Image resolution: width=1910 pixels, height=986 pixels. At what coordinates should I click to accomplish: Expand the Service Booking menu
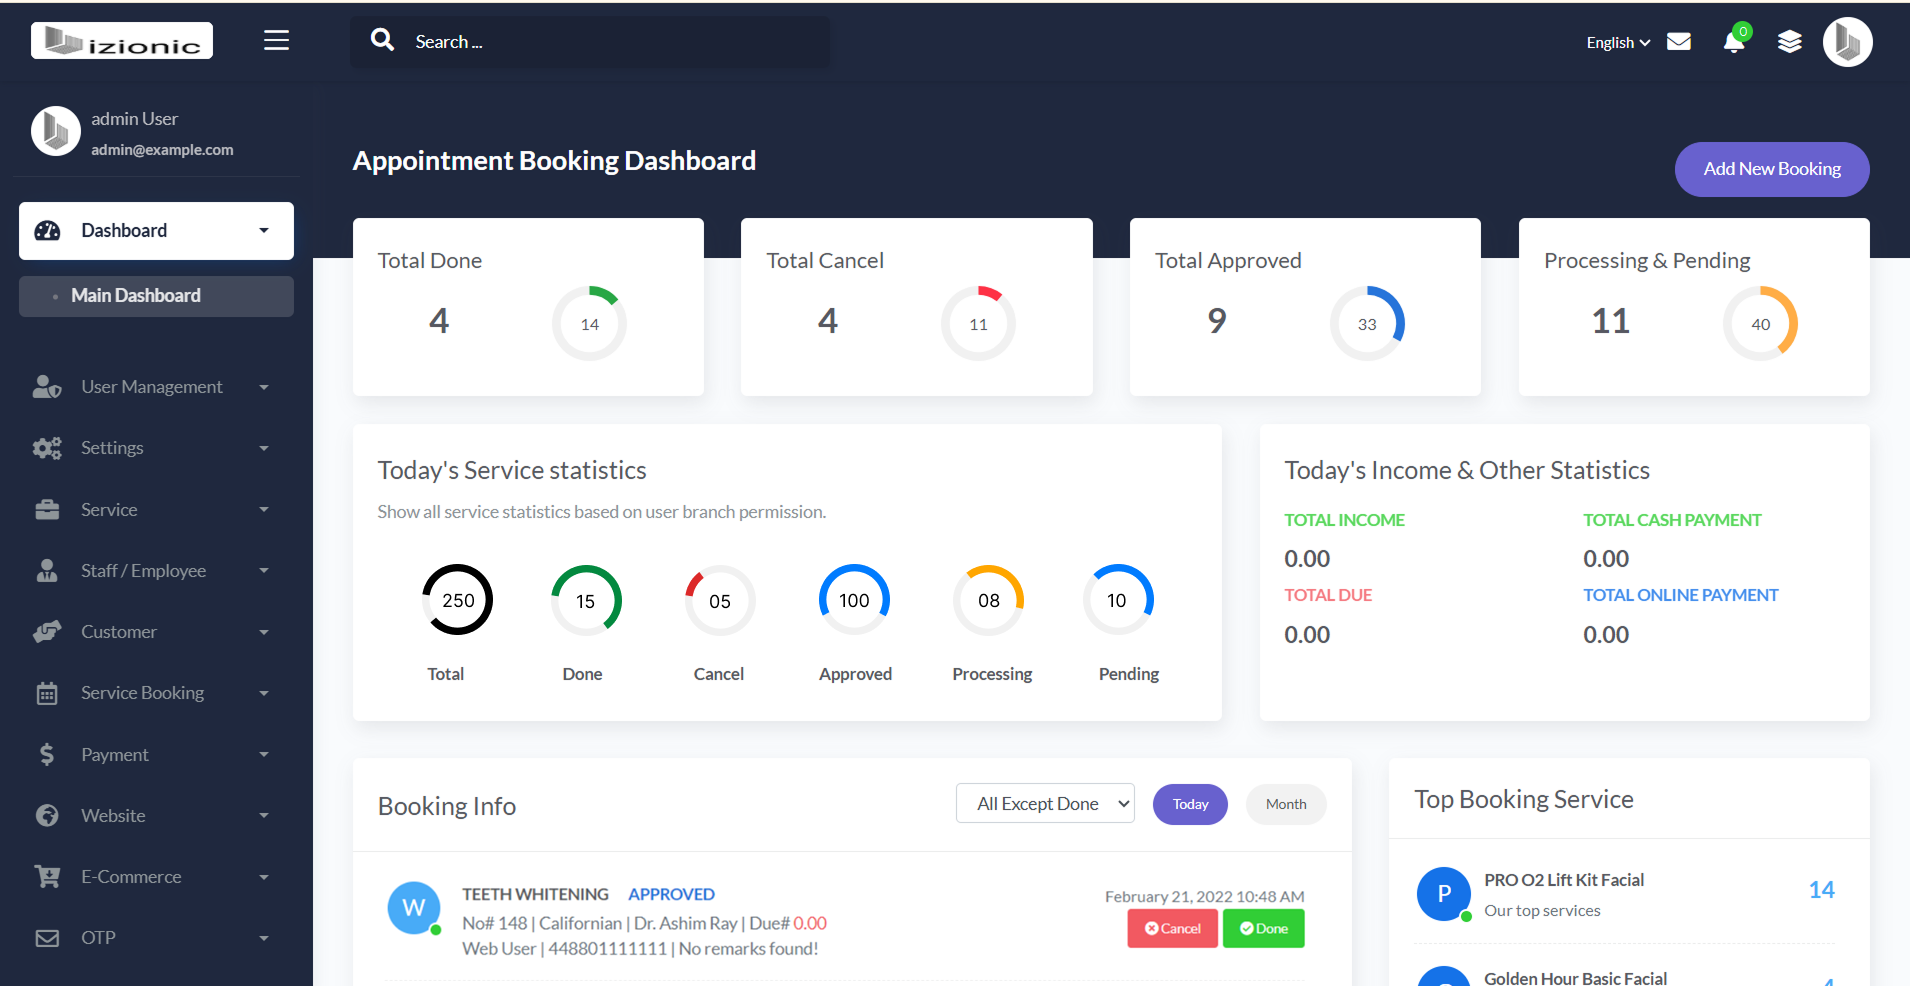pos(141,692)
